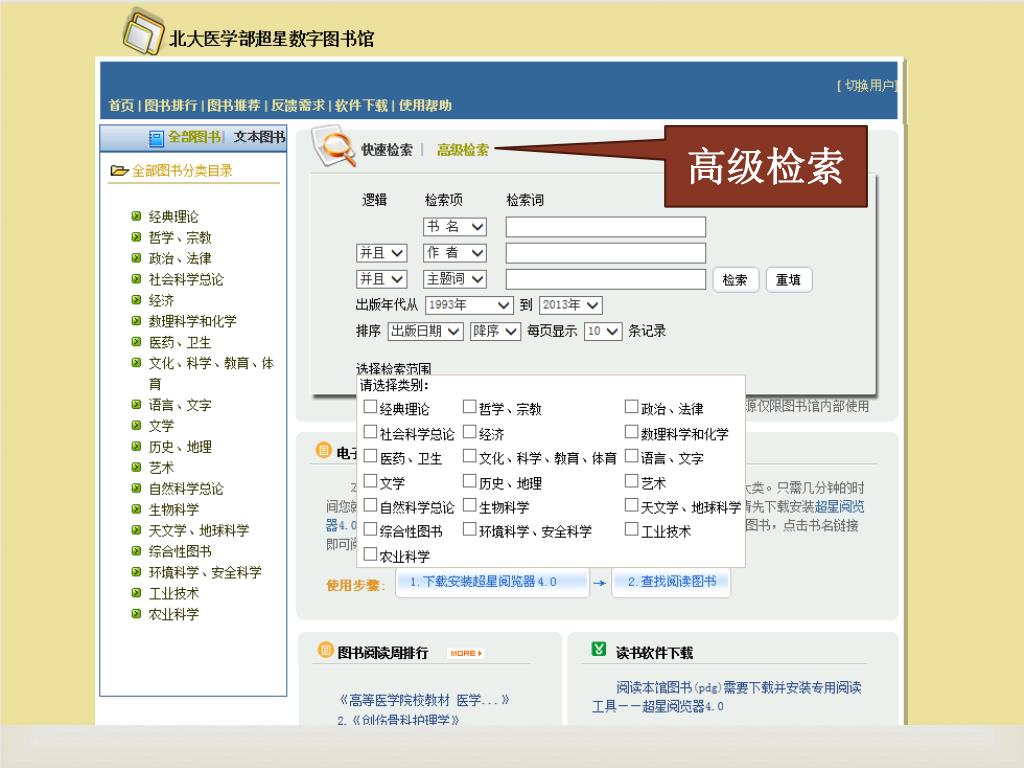
Task: Check the 工业技术 category checkbox
Action: (x=631, y=529)
